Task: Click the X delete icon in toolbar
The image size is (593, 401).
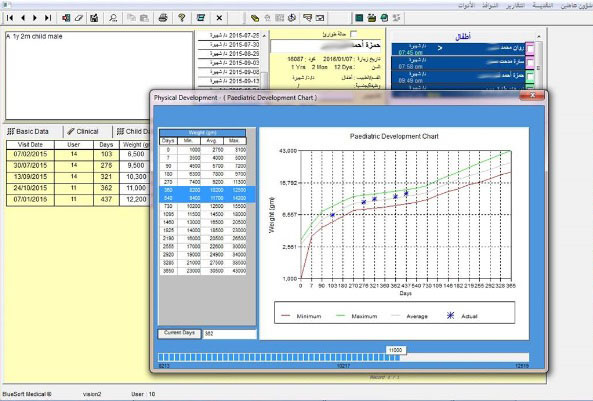Action: pyautogui.click(x=219, y=18)
